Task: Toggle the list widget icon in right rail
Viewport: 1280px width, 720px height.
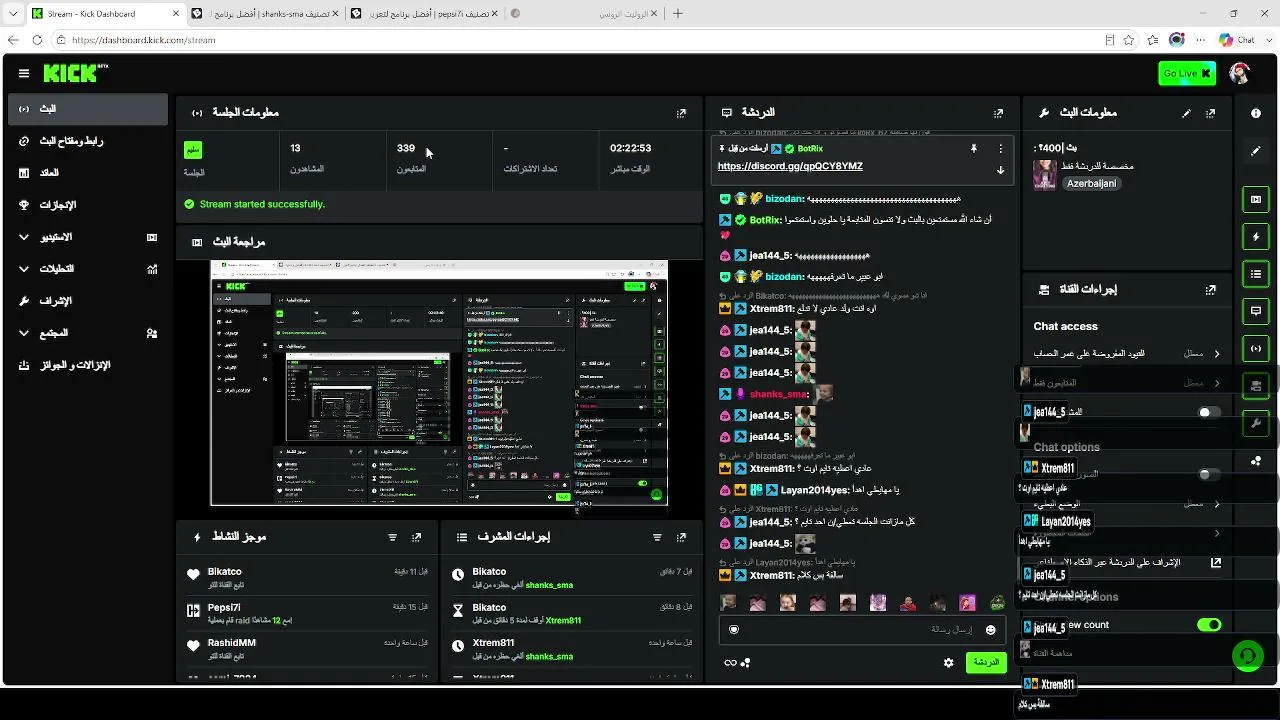Action: [1256, 274]
